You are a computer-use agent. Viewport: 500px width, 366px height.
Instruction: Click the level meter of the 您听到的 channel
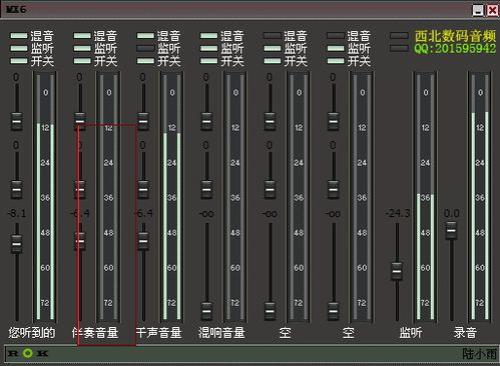click(45, 197)
